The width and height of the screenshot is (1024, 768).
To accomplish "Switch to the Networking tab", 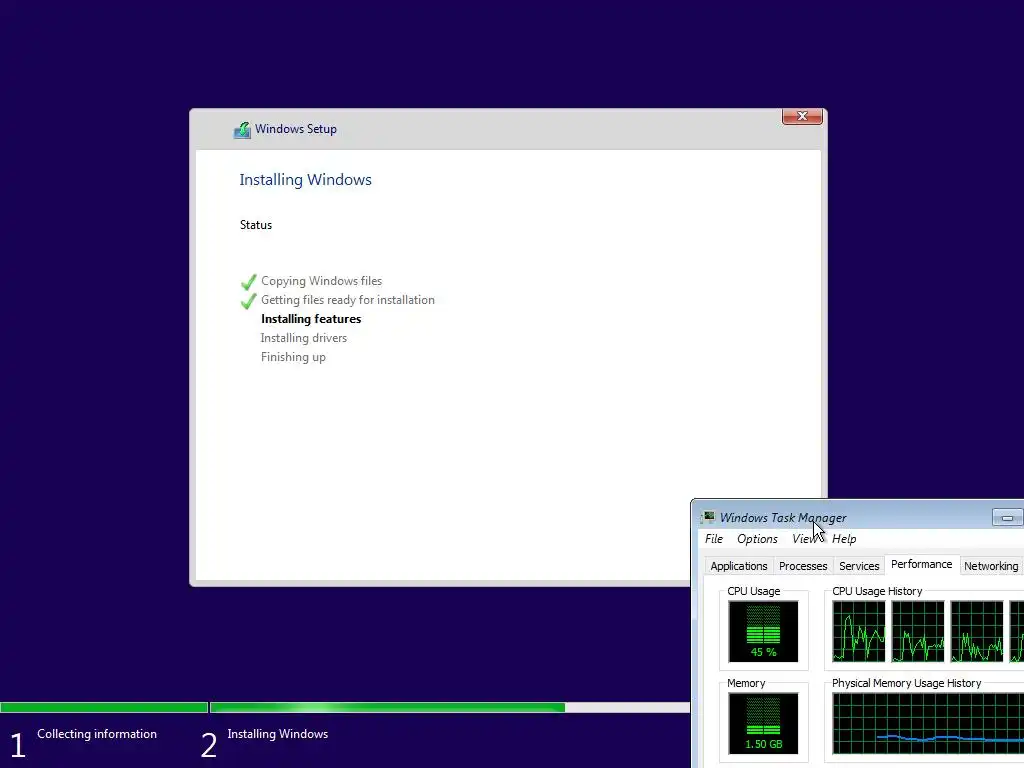I will (991, 566).
